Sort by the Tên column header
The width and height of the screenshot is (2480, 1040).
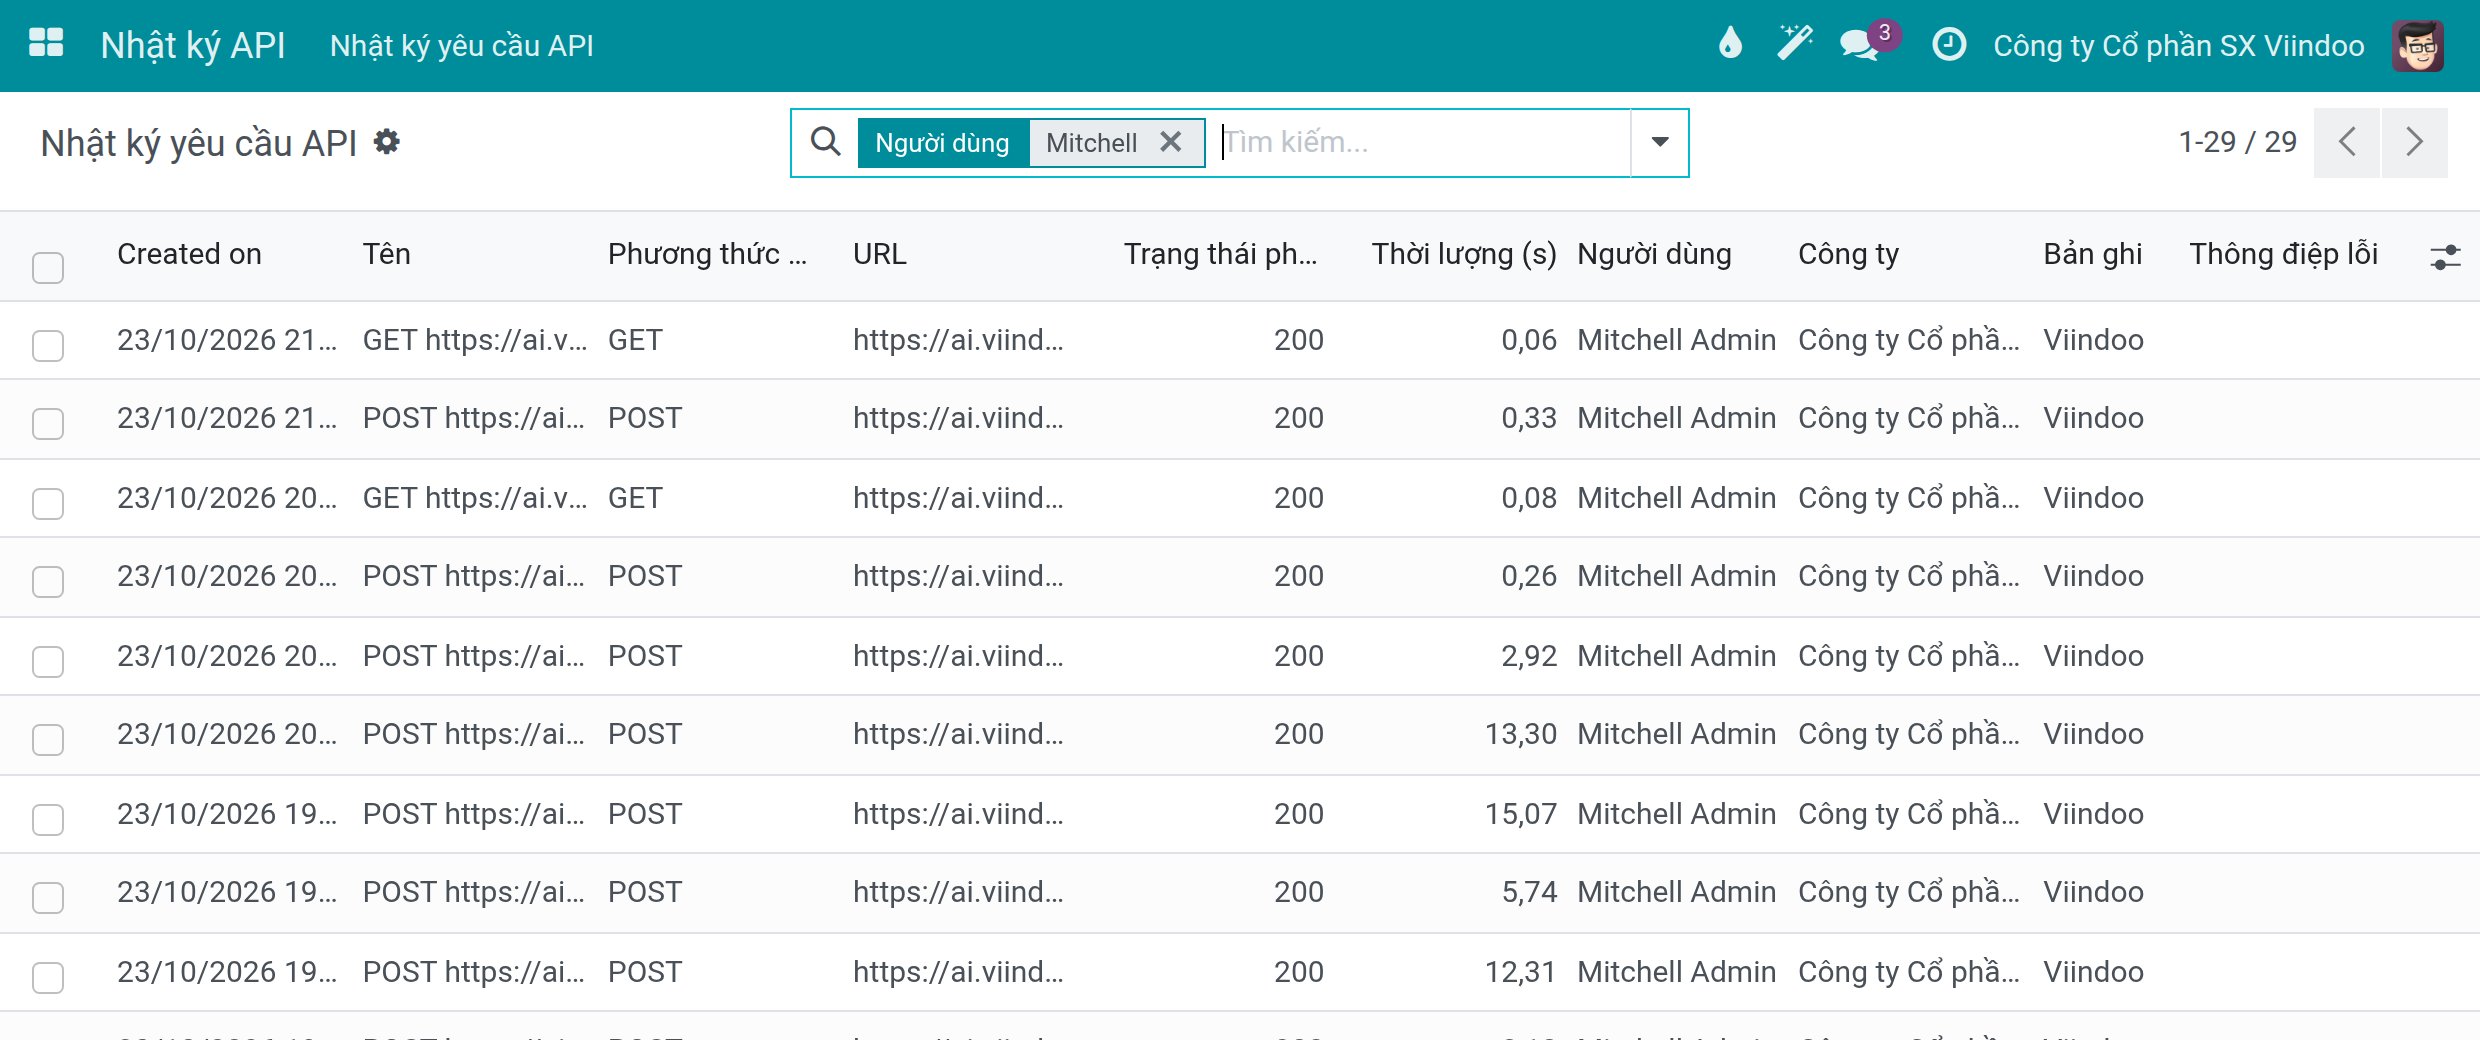click(386, 254)
